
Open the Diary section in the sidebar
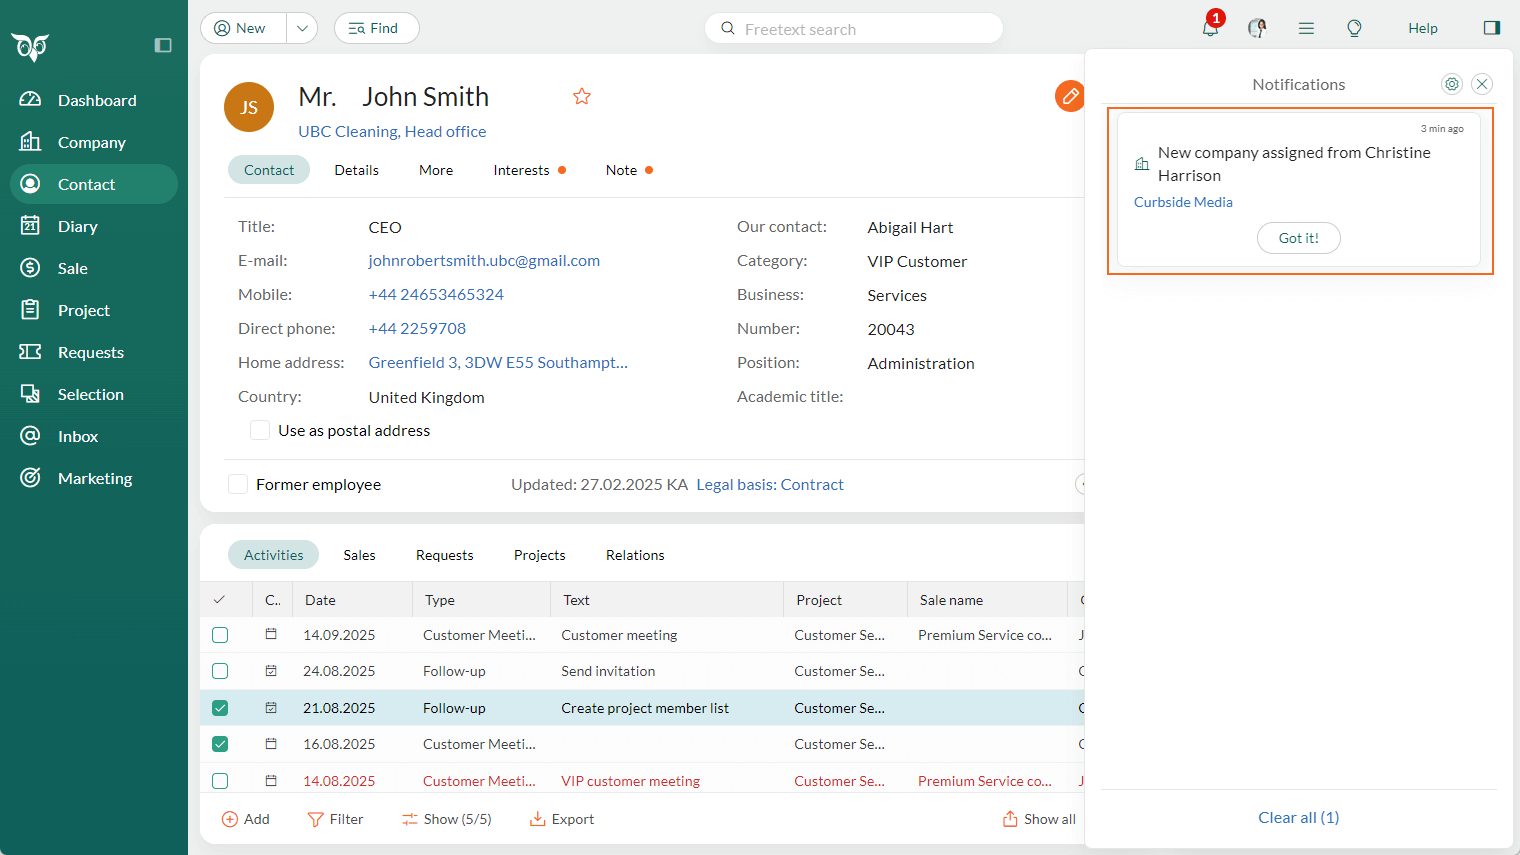point(77,226)
